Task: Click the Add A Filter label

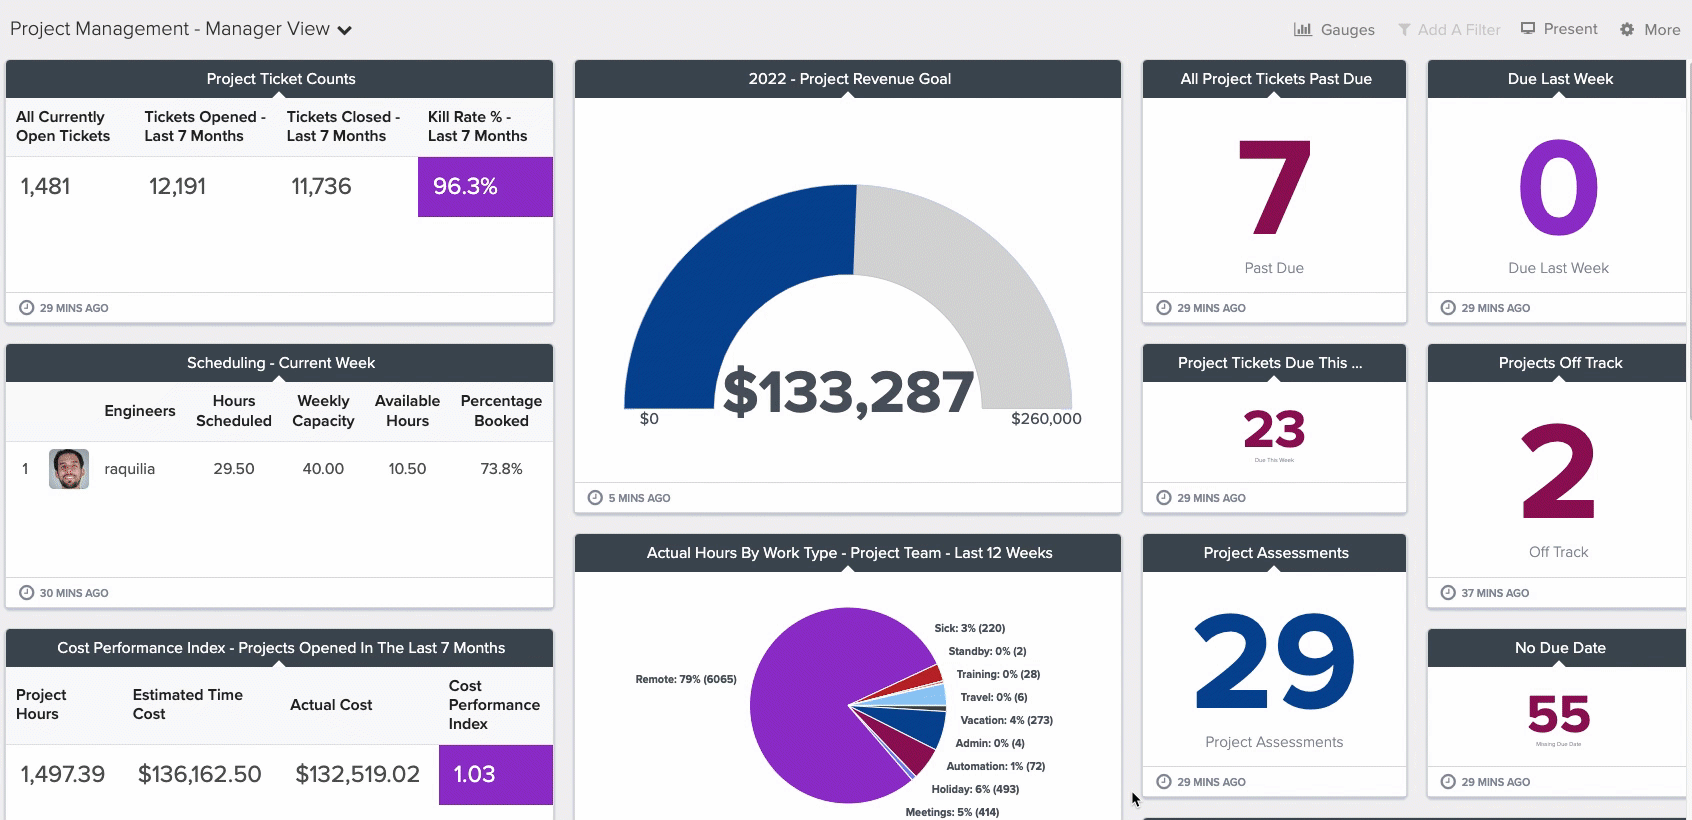Action: click(1459, 30)
